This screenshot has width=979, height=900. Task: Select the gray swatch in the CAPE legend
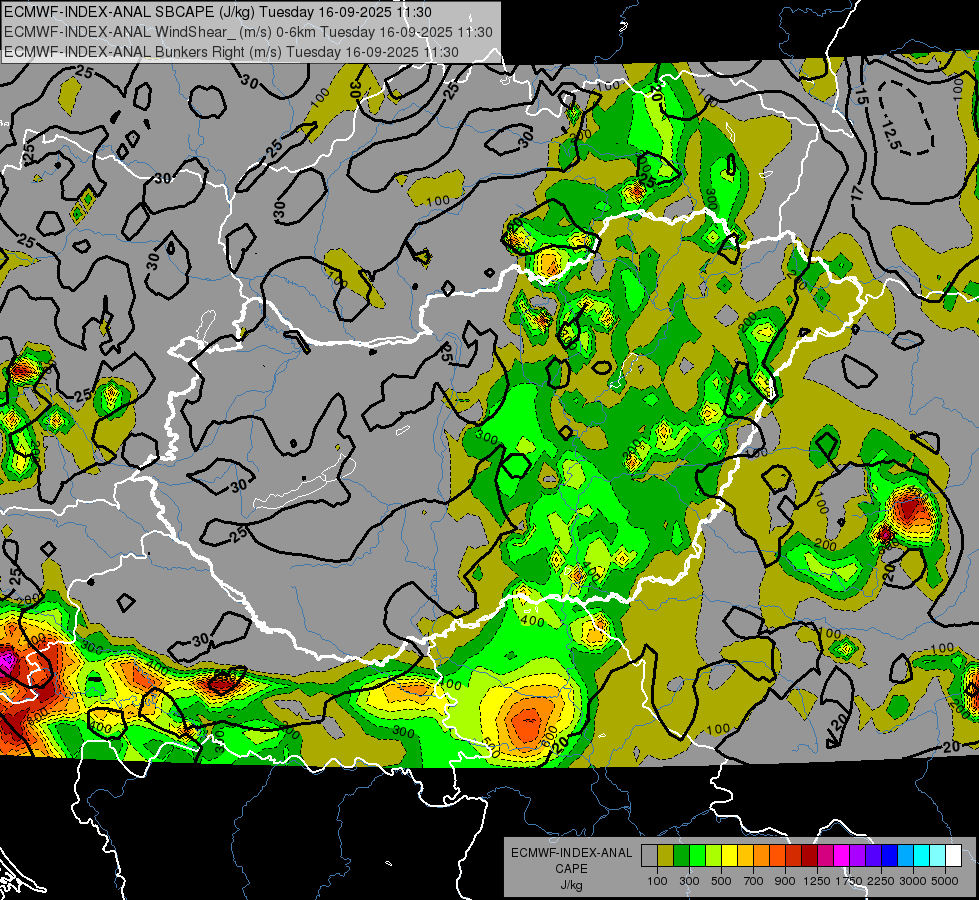(649, 855)
